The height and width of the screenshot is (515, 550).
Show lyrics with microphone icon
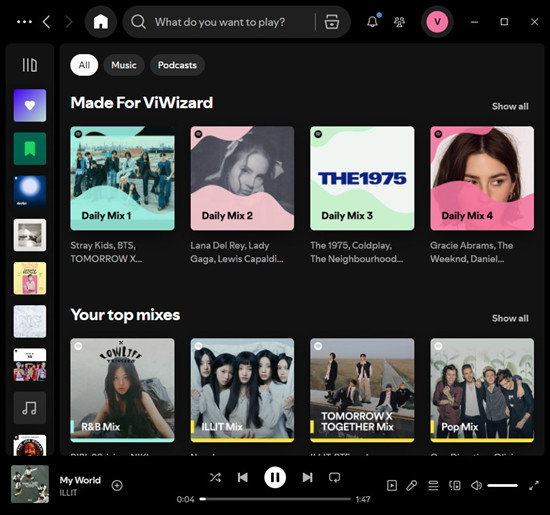[411, 486]
